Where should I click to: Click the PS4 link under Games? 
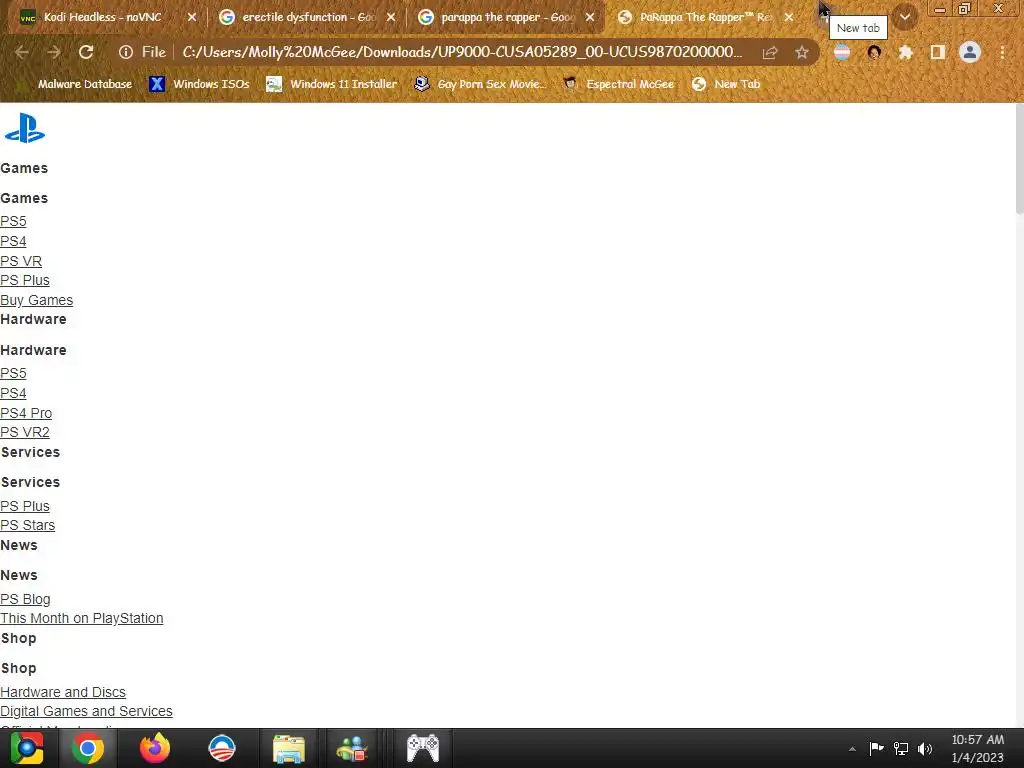coord(13,241)
